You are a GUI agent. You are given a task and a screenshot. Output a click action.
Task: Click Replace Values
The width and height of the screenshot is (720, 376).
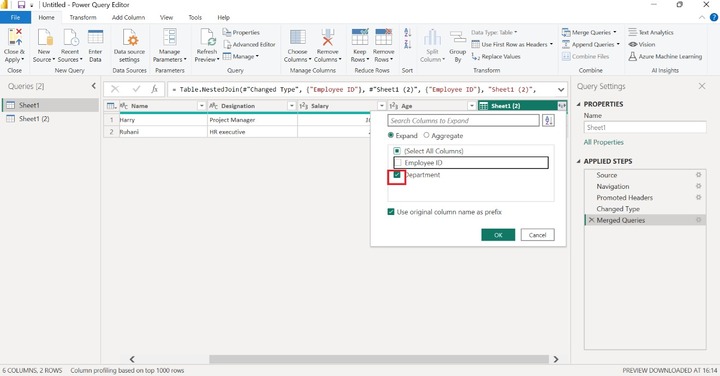tap(496, 56)
